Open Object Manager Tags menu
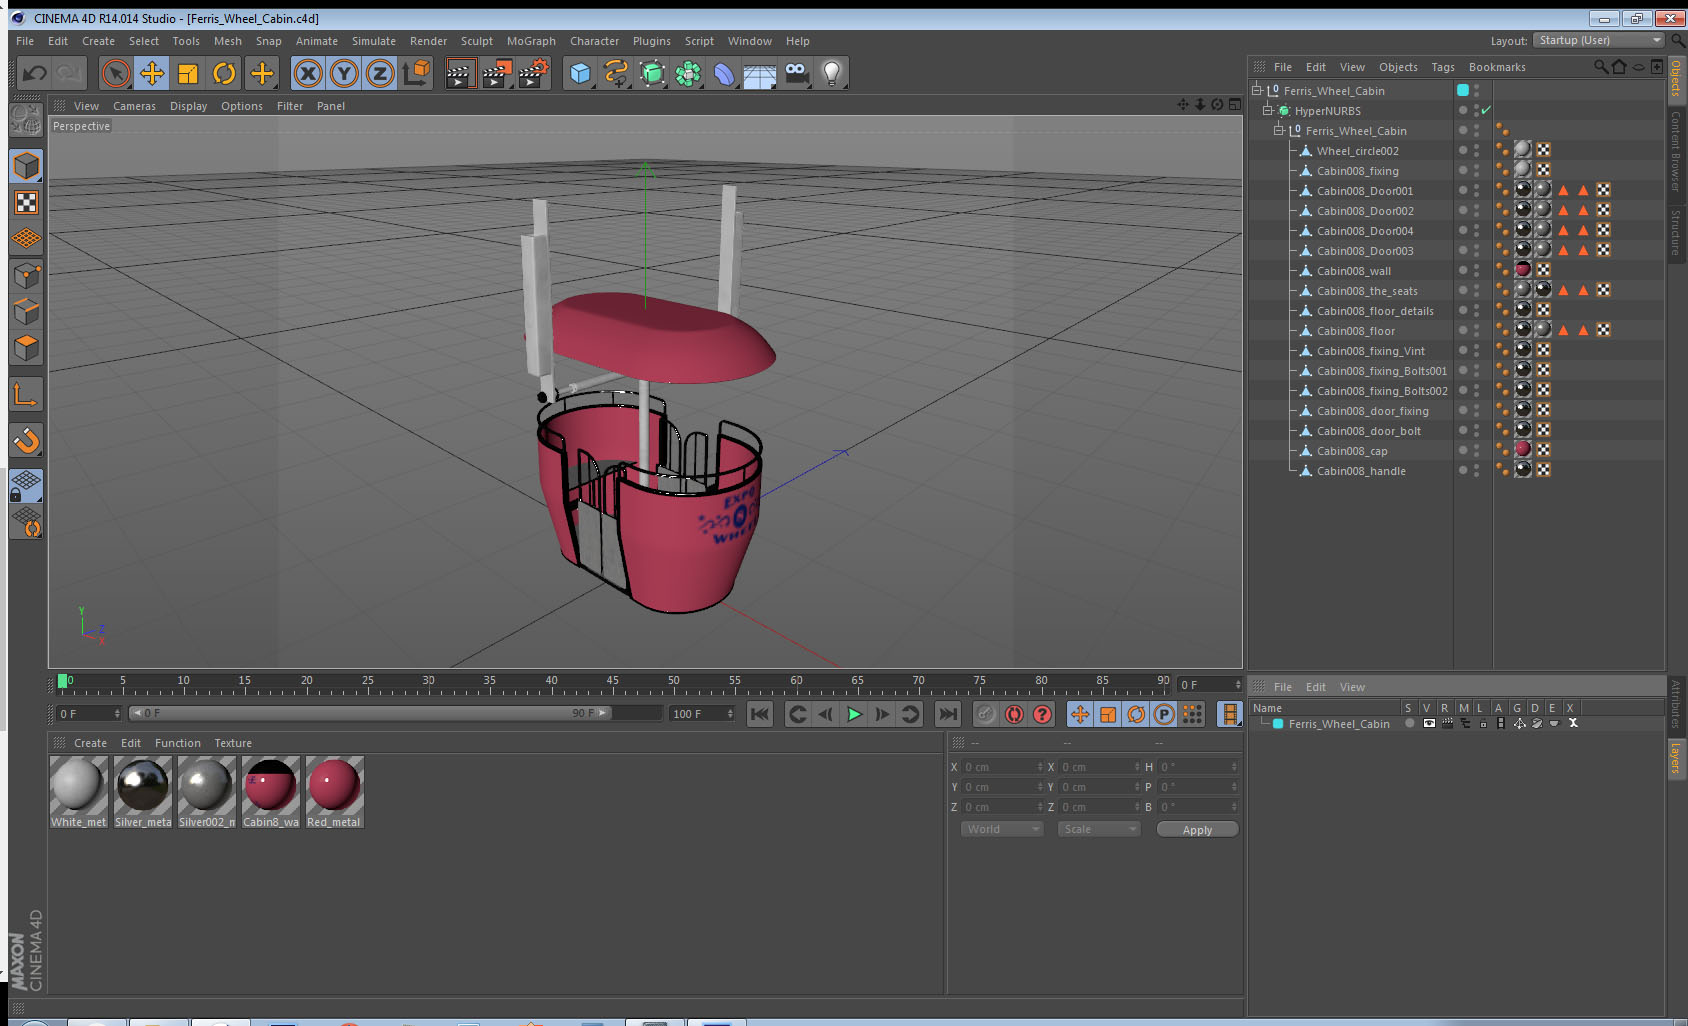Screen dimensions: 1688x1026 pyautogui.click(x=1443, y=67)
